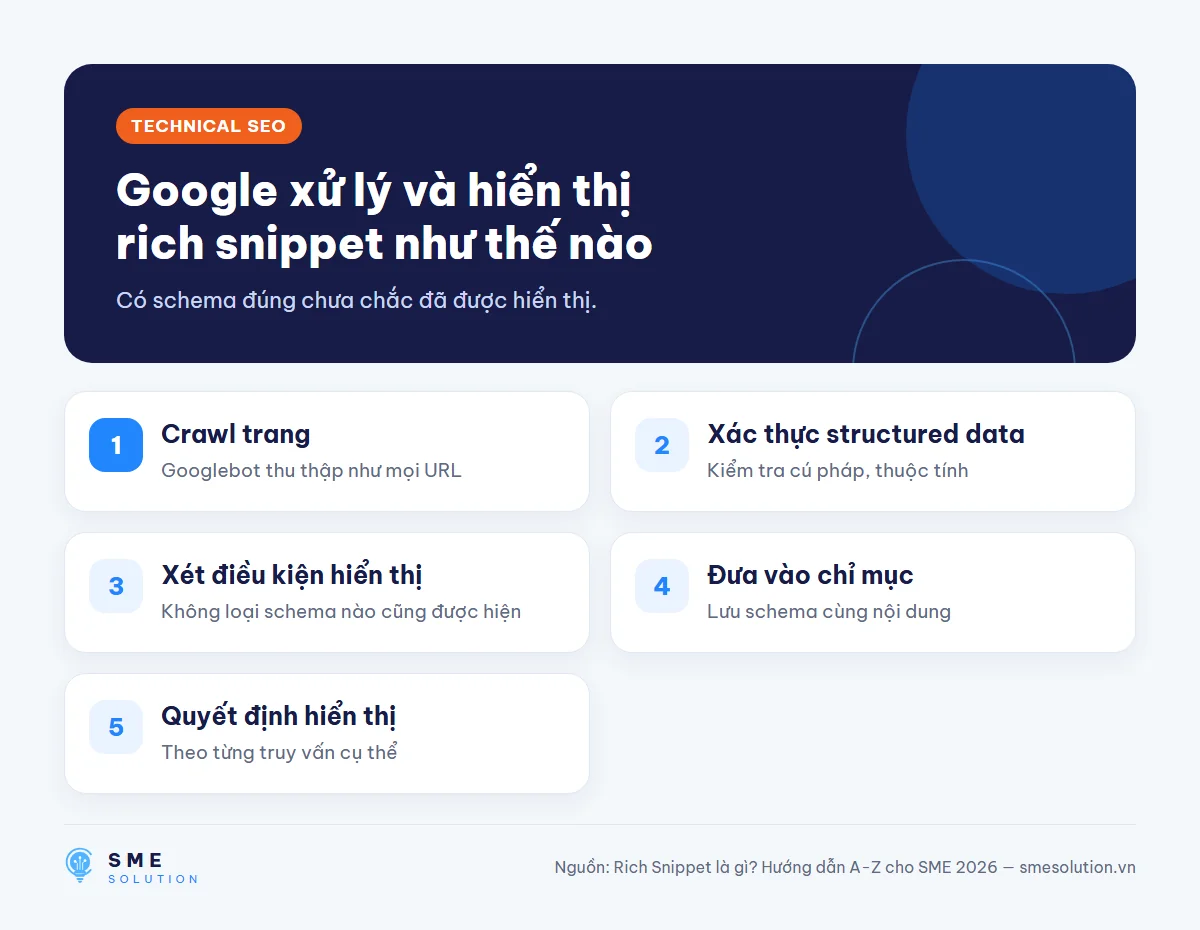Image resolution: width=1200 pixels, height=930 pixels.
Task: Click headline line 'rich snippet như thế nào'
Action: pyautogui.click(x=384, y=243)
